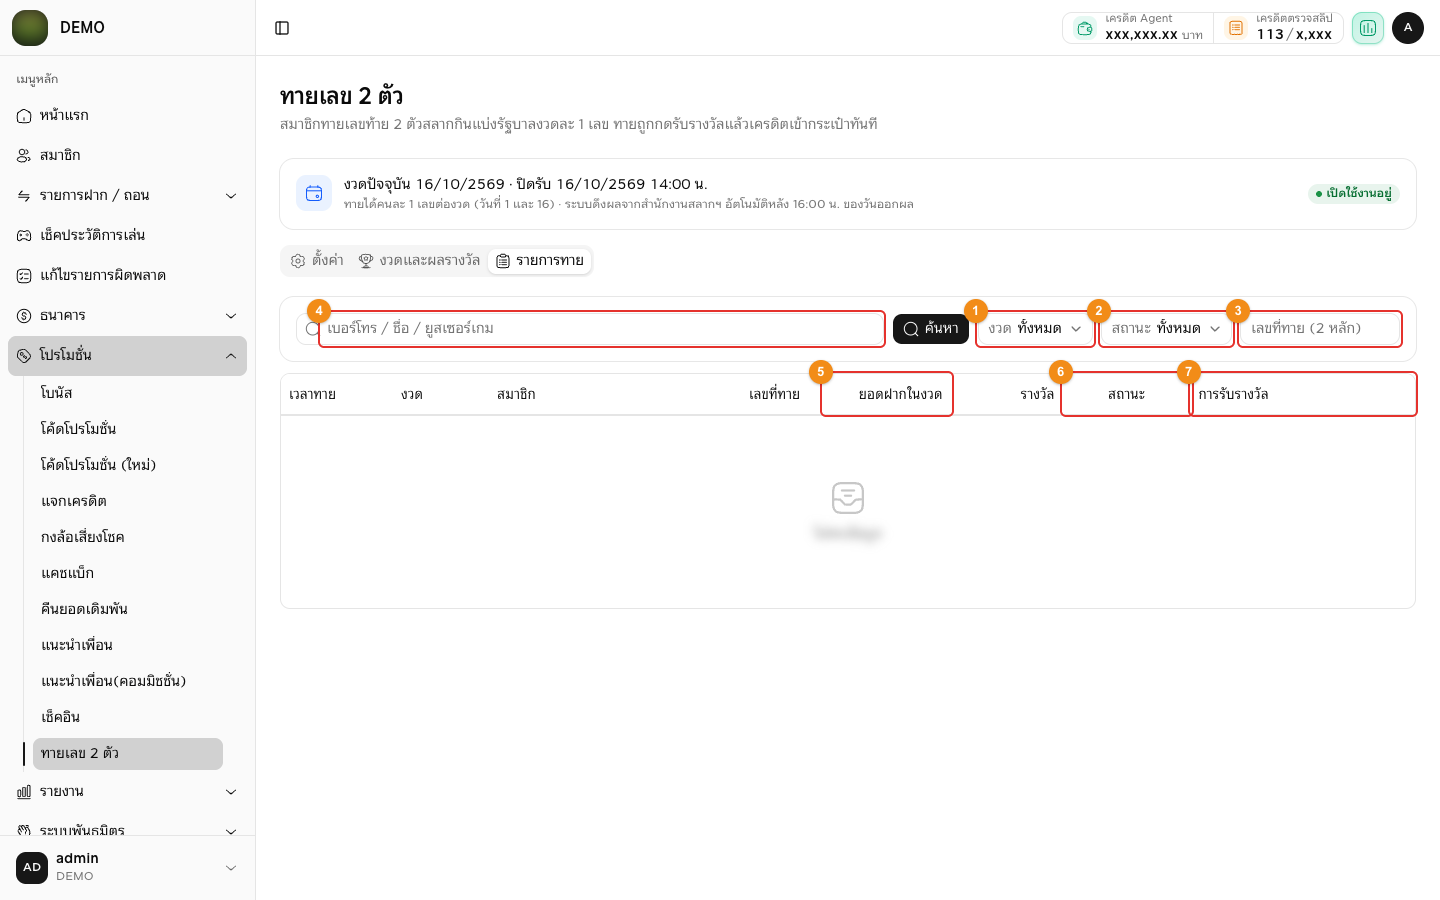Open คืนยอดเดิมพัน submenu item
1440x900 pixels.
tap(128, 609)
